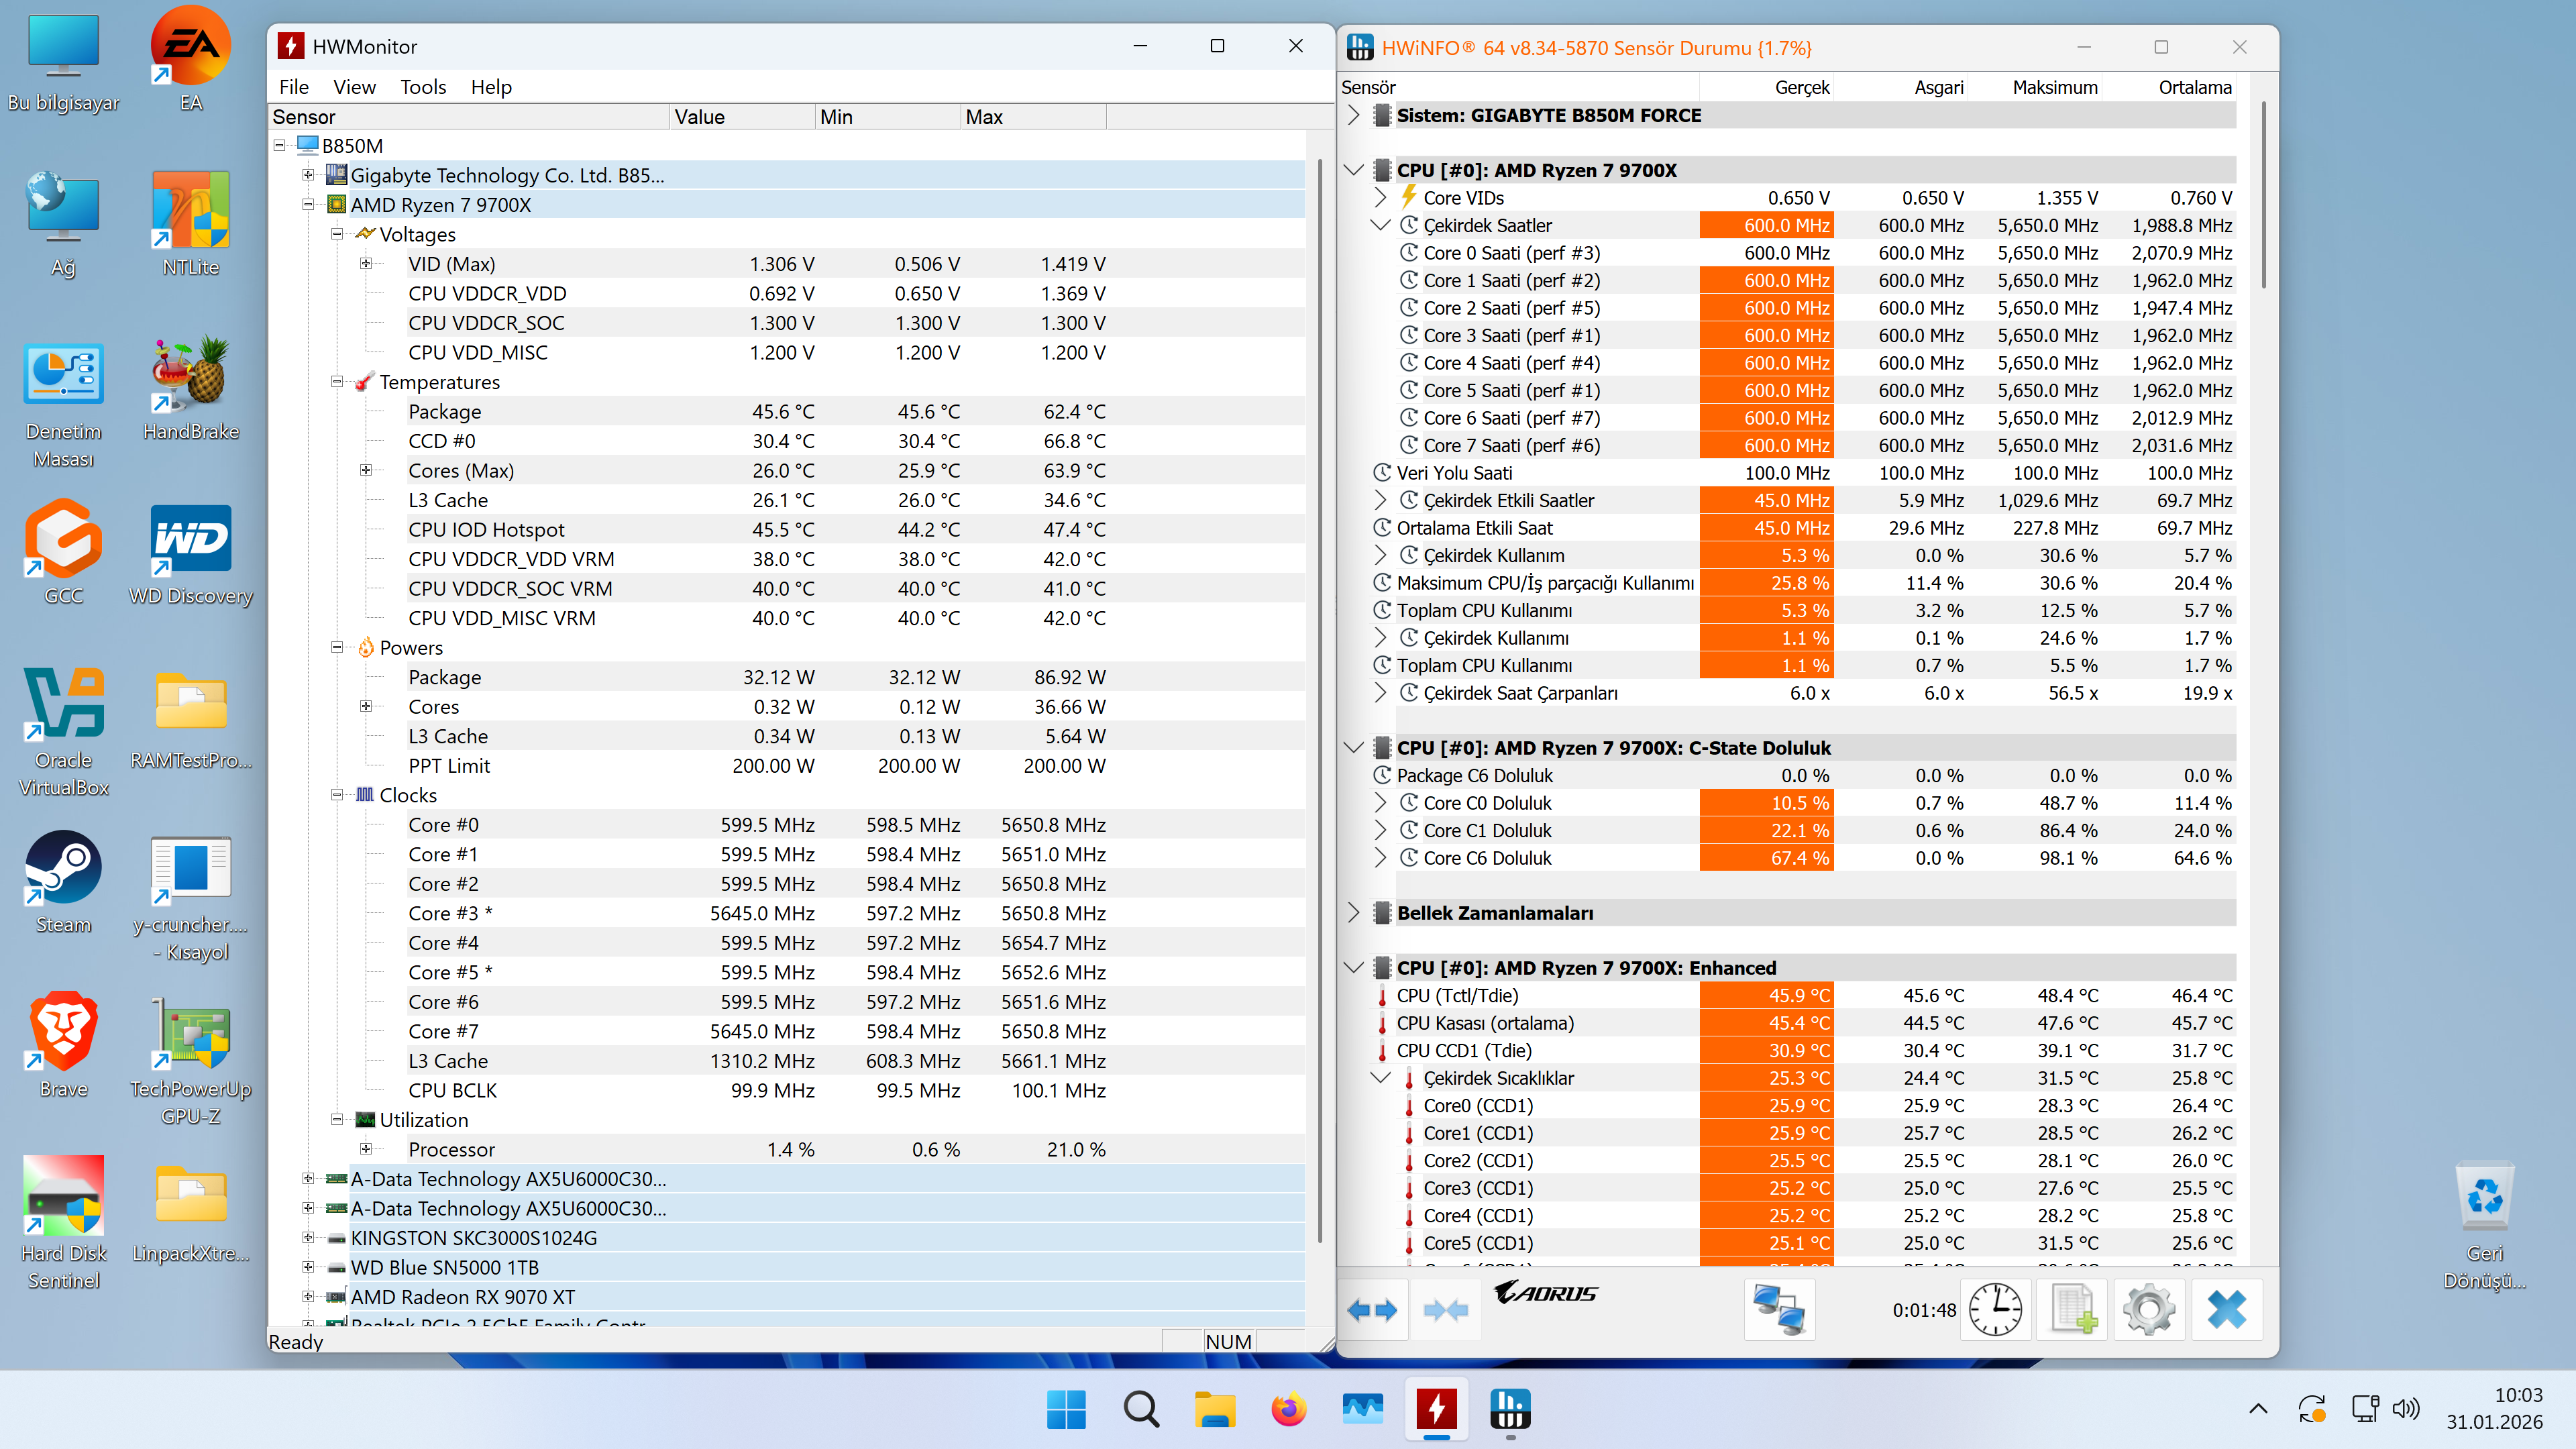Collapse Çekirdek Saatler group in HWiNFO
This screenshot has width=2576, height=1449.
pyautogui.click(x=1381, y=225)
